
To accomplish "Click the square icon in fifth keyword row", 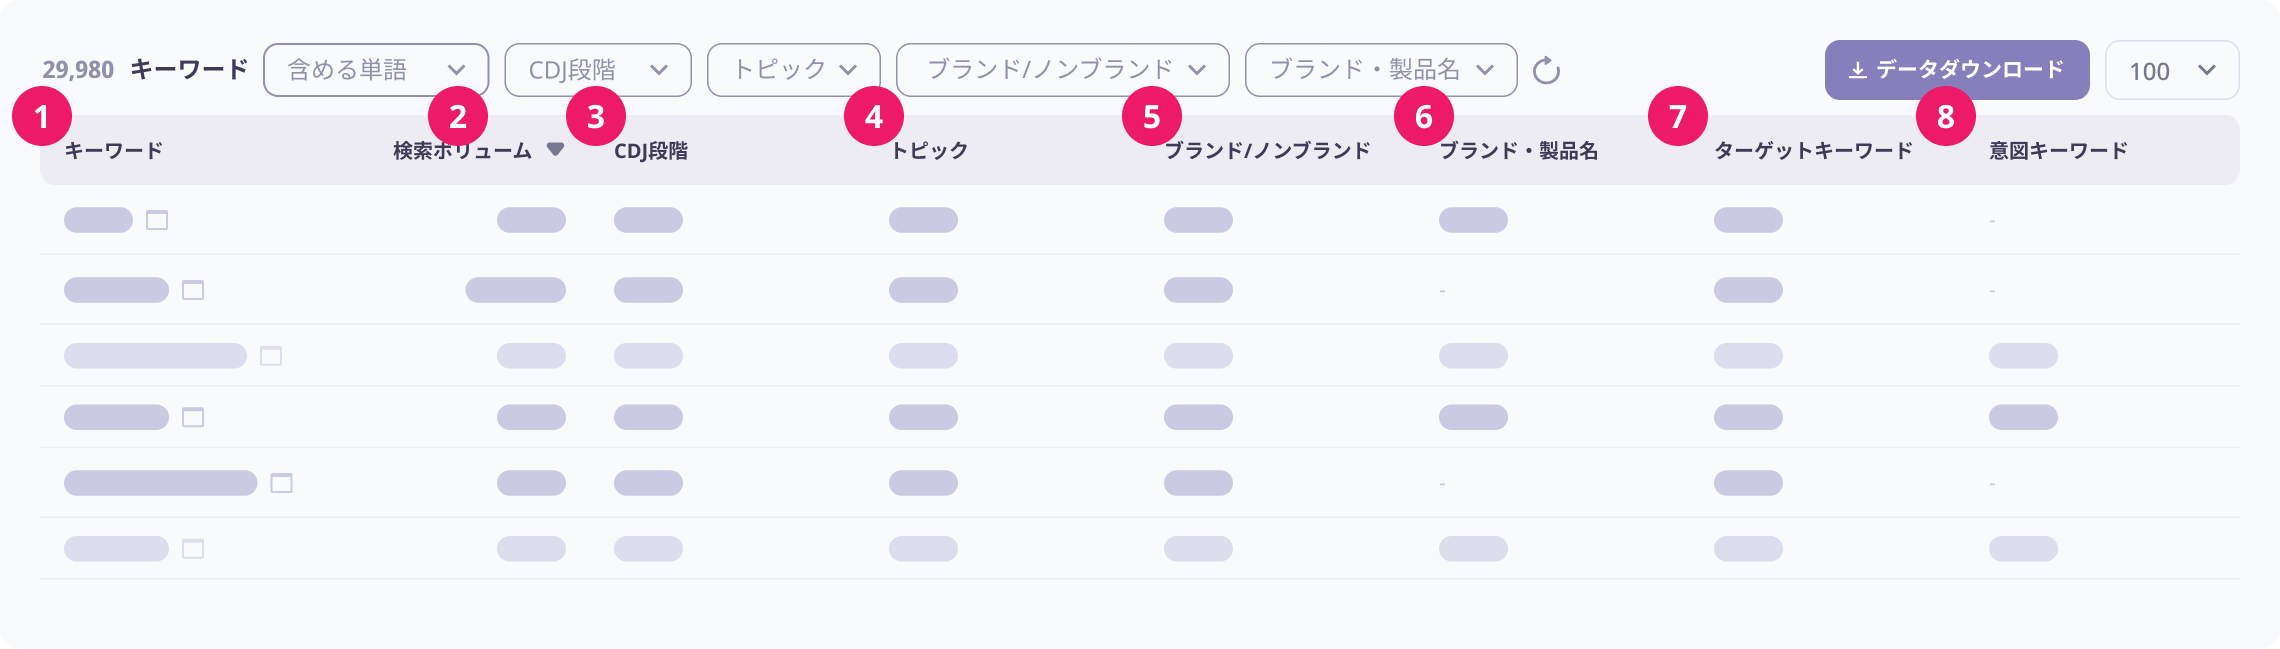I will coord(282,483).
